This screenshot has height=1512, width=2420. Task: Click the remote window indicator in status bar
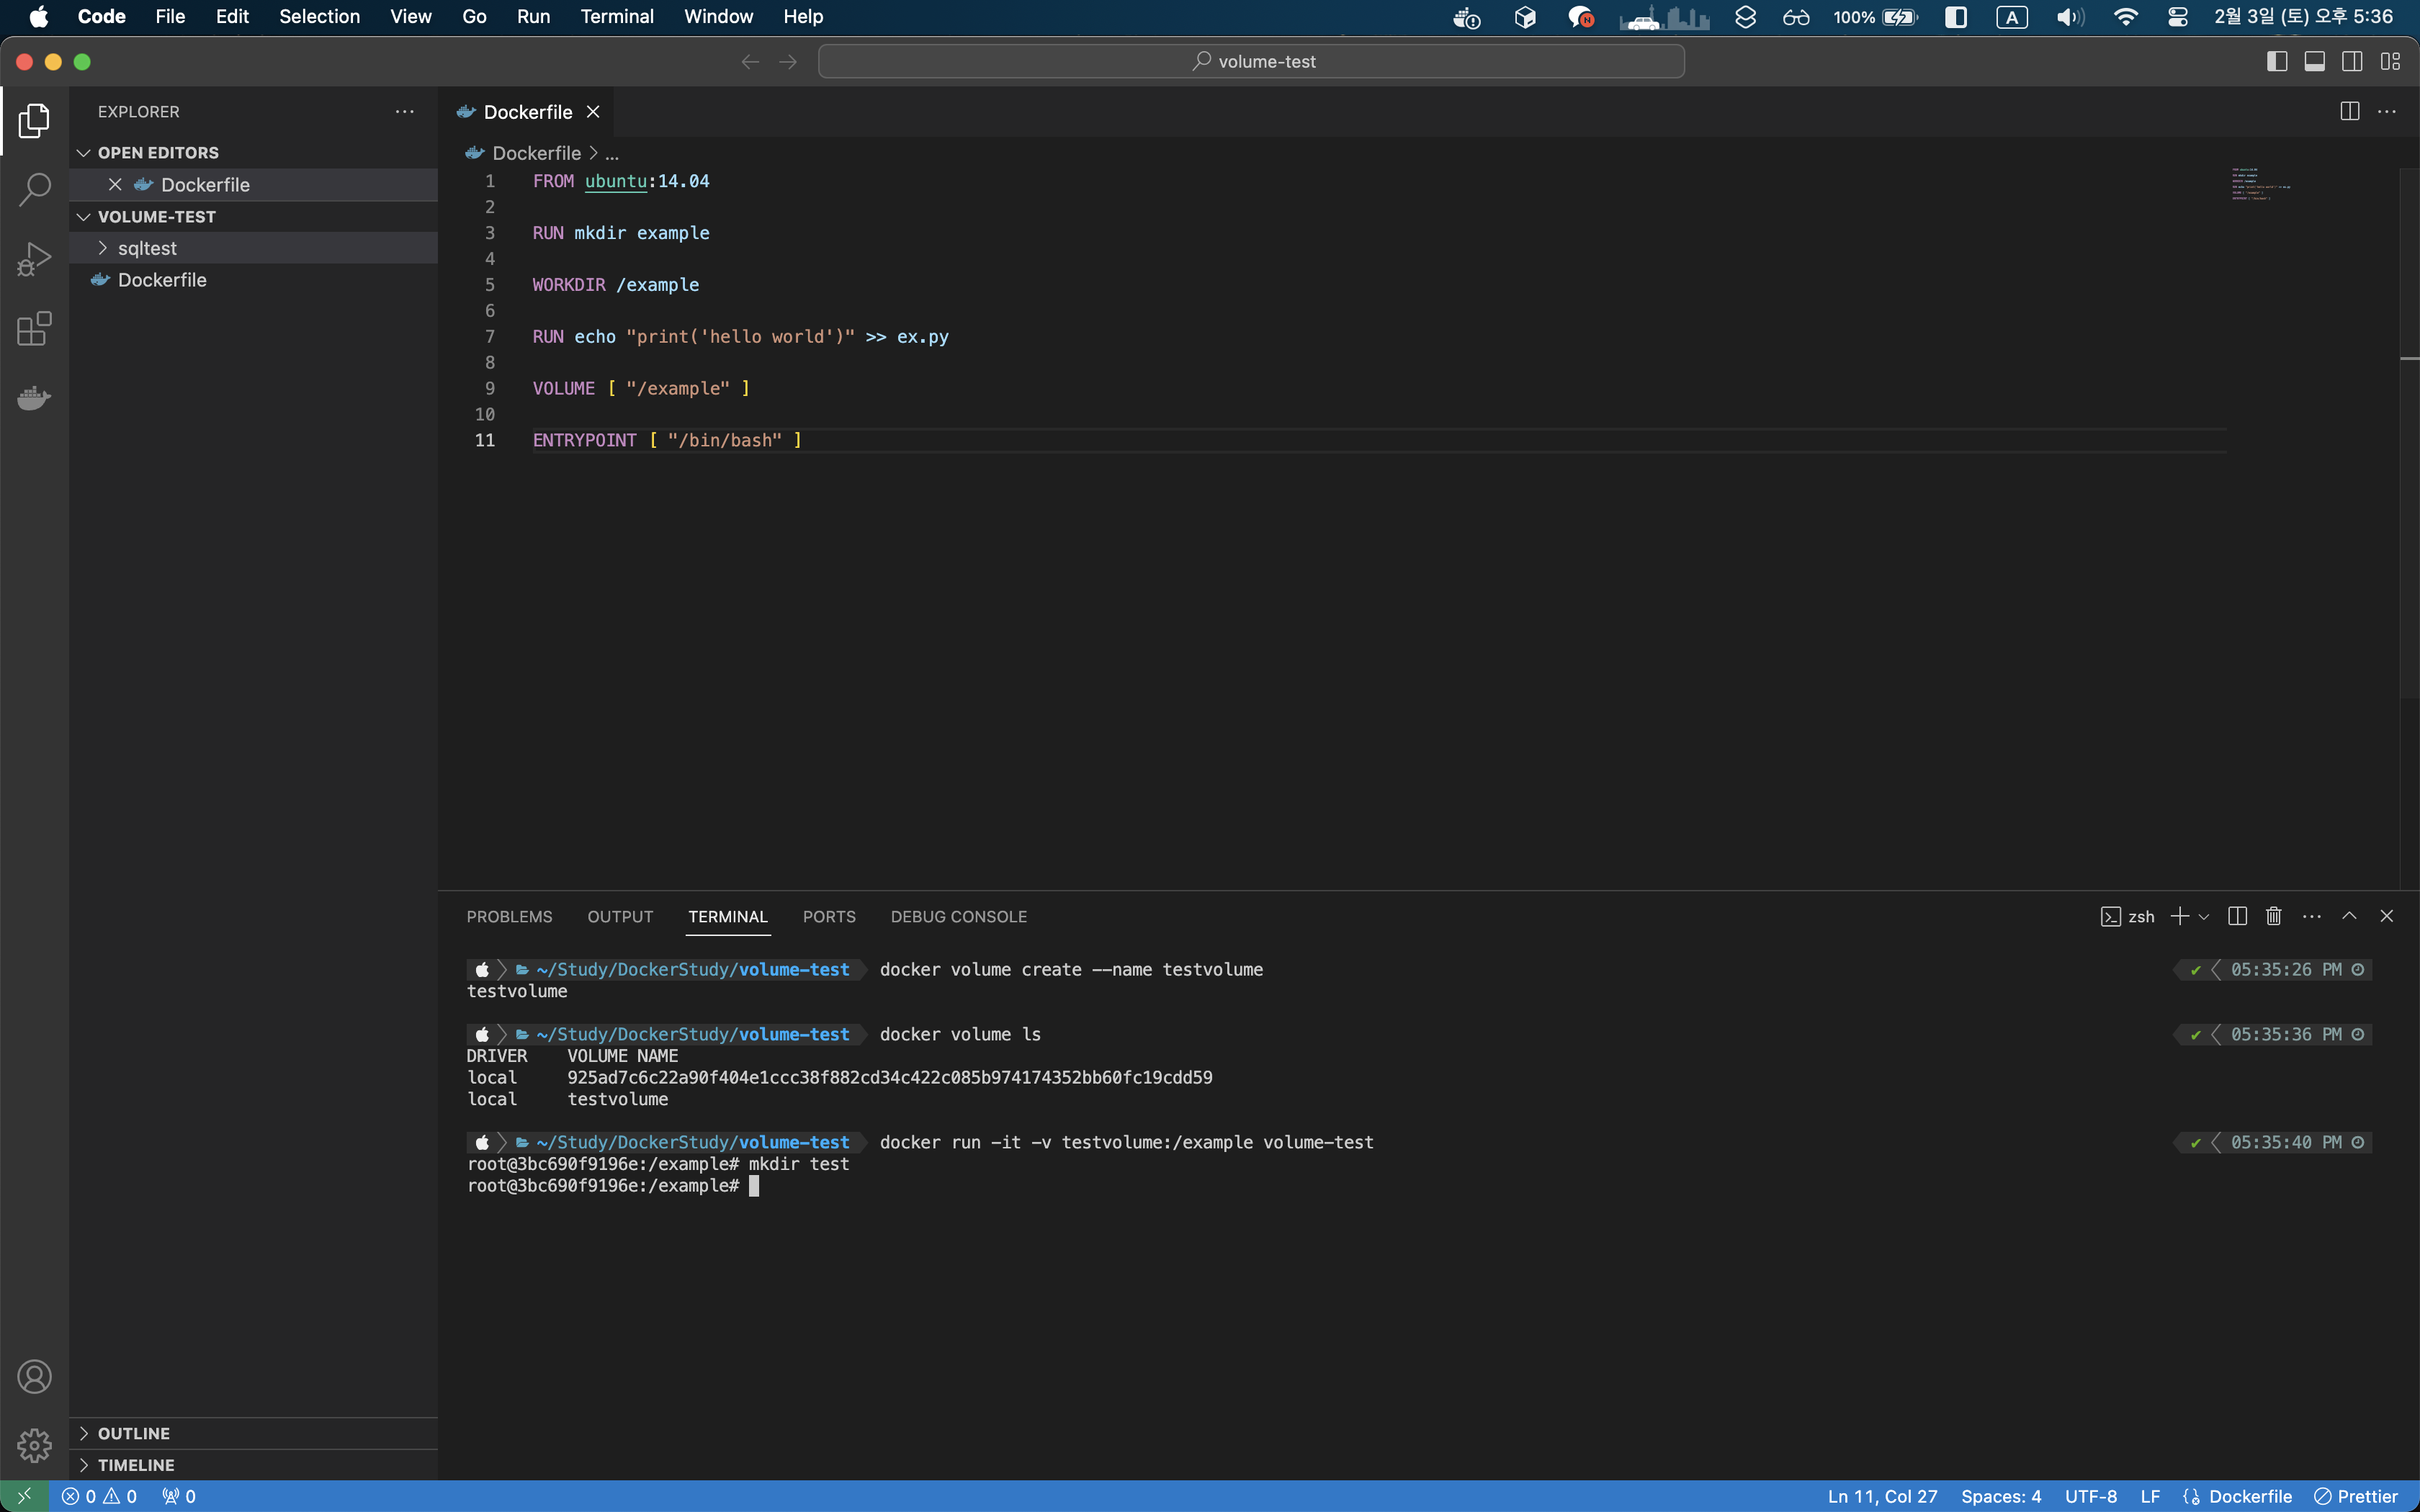click(x=24, y=1496)
